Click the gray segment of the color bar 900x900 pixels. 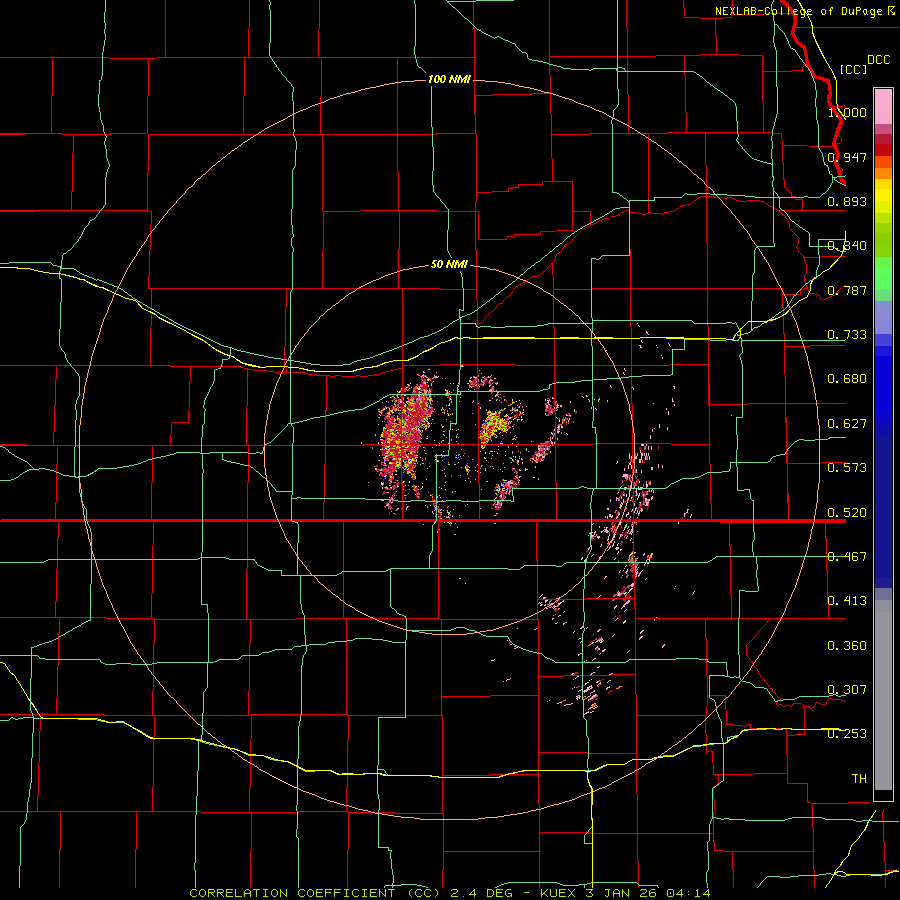(x=883, y=695)
